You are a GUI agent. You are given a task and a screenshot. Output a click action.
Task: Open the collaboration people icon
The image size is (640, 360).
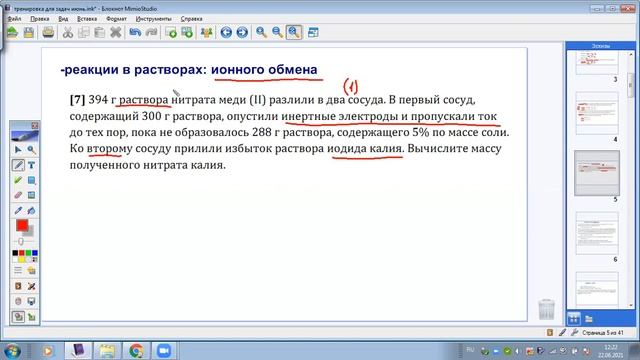point(207,32)
